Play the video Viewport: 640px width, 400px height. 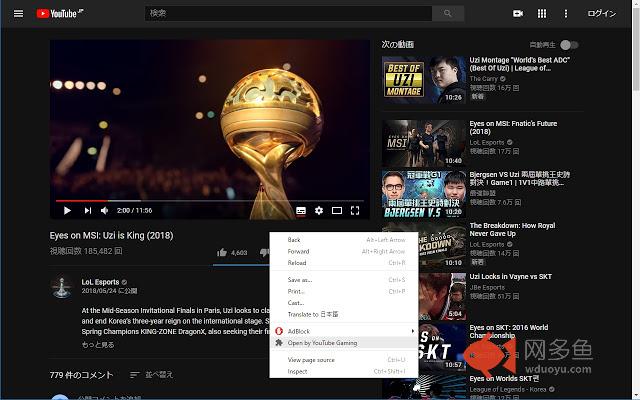(x=67, y=211)
